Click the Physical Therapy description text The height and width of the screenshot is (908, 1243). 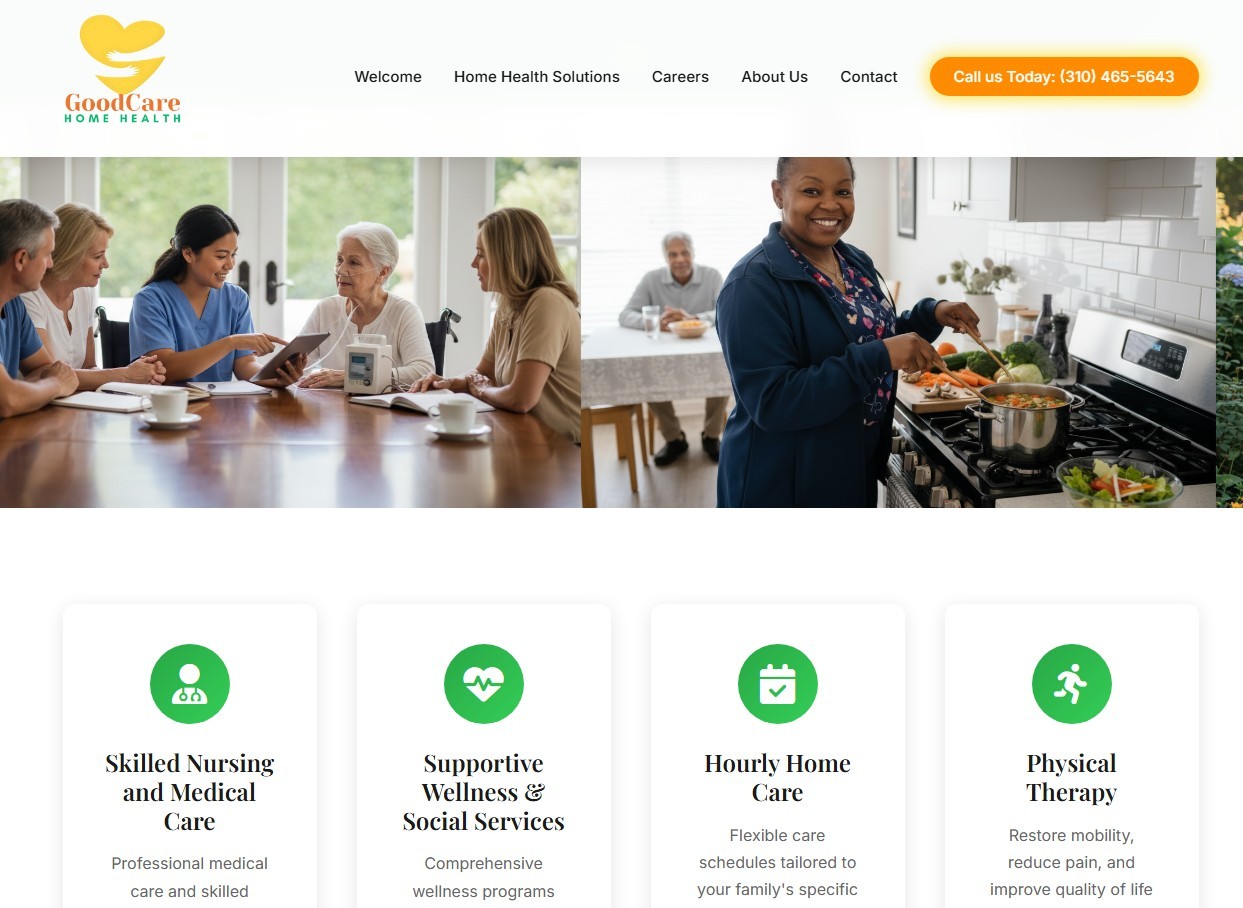pos(1072,866)
